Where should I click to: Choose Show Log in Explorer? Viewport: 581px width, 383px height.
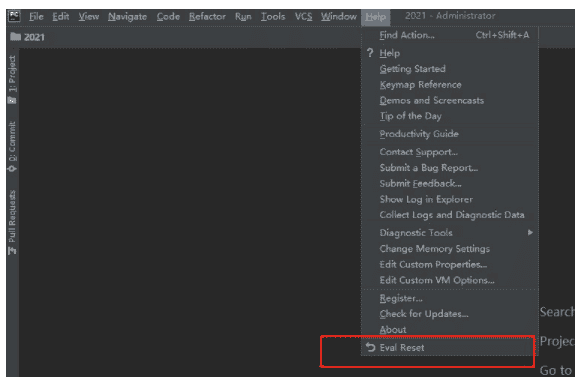[x=450, y=199]
